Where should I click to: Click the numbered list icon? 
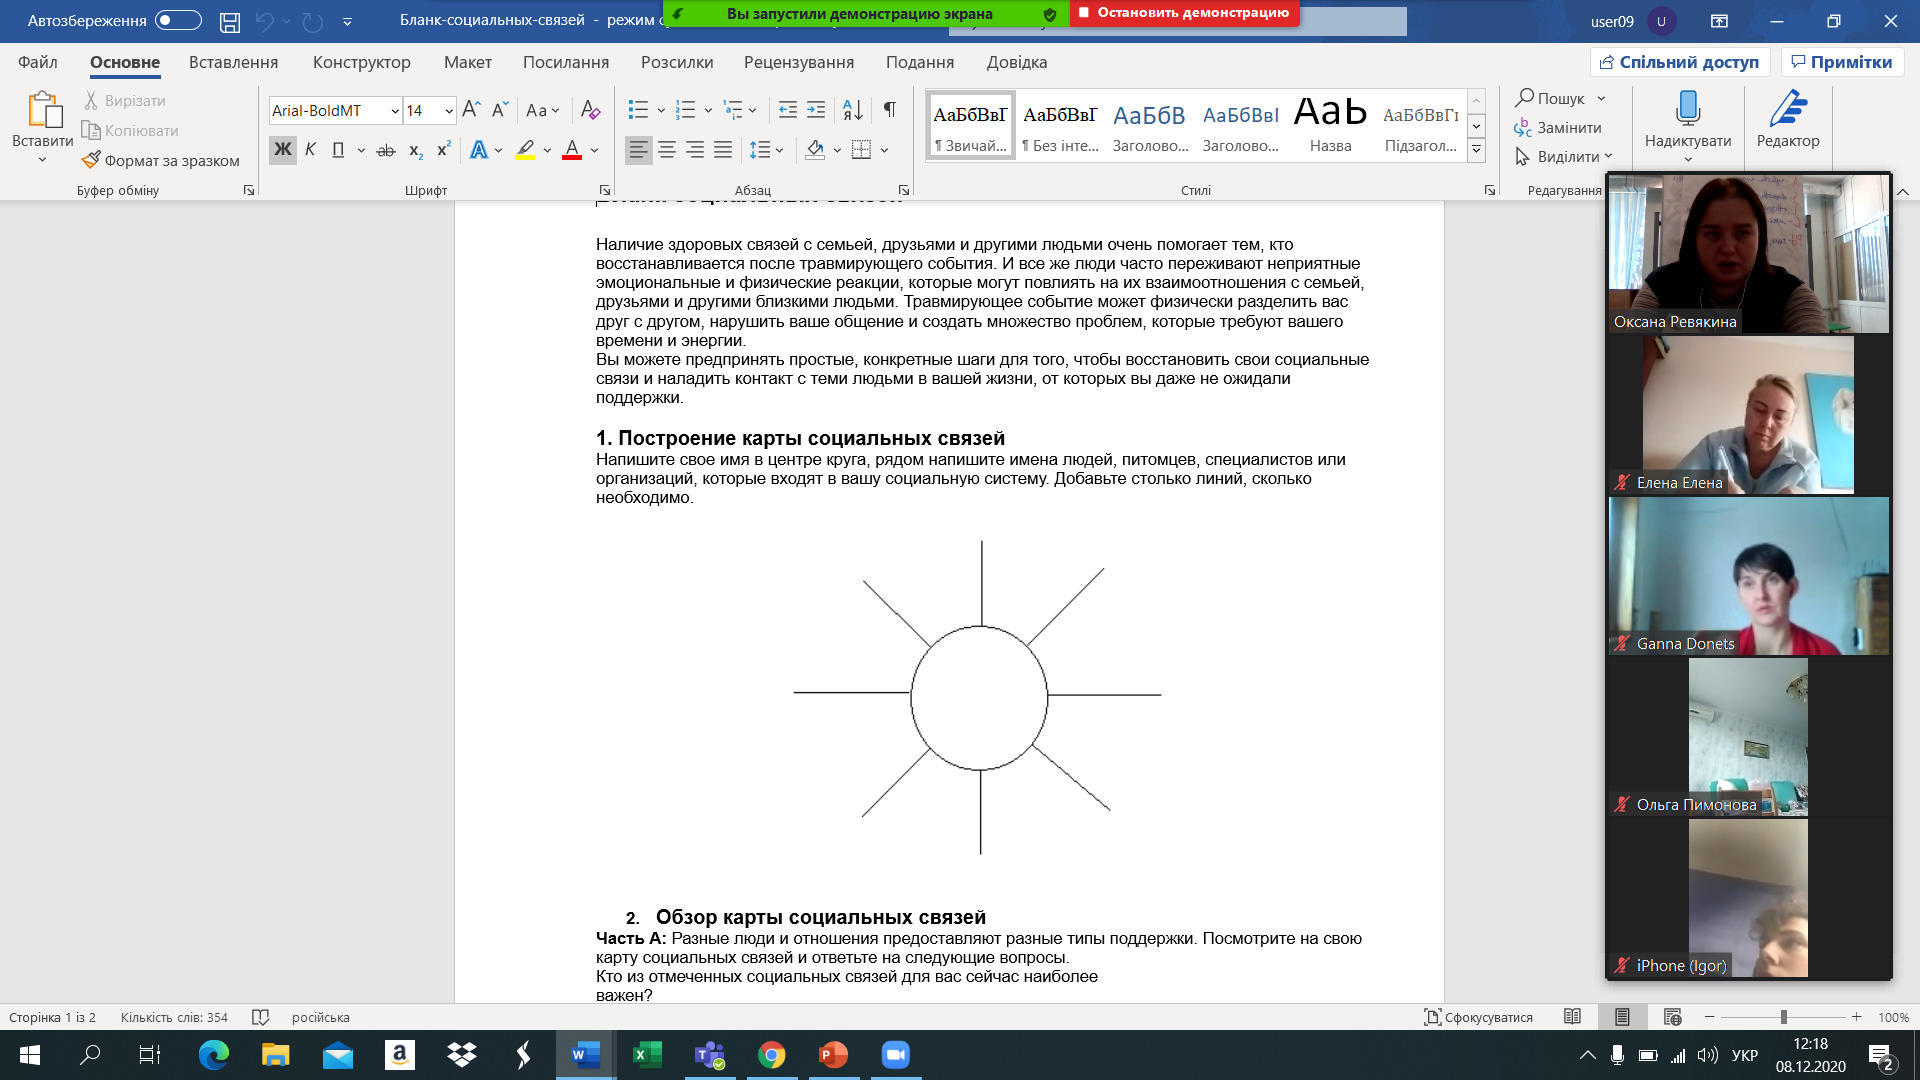(x=685, y=110)
